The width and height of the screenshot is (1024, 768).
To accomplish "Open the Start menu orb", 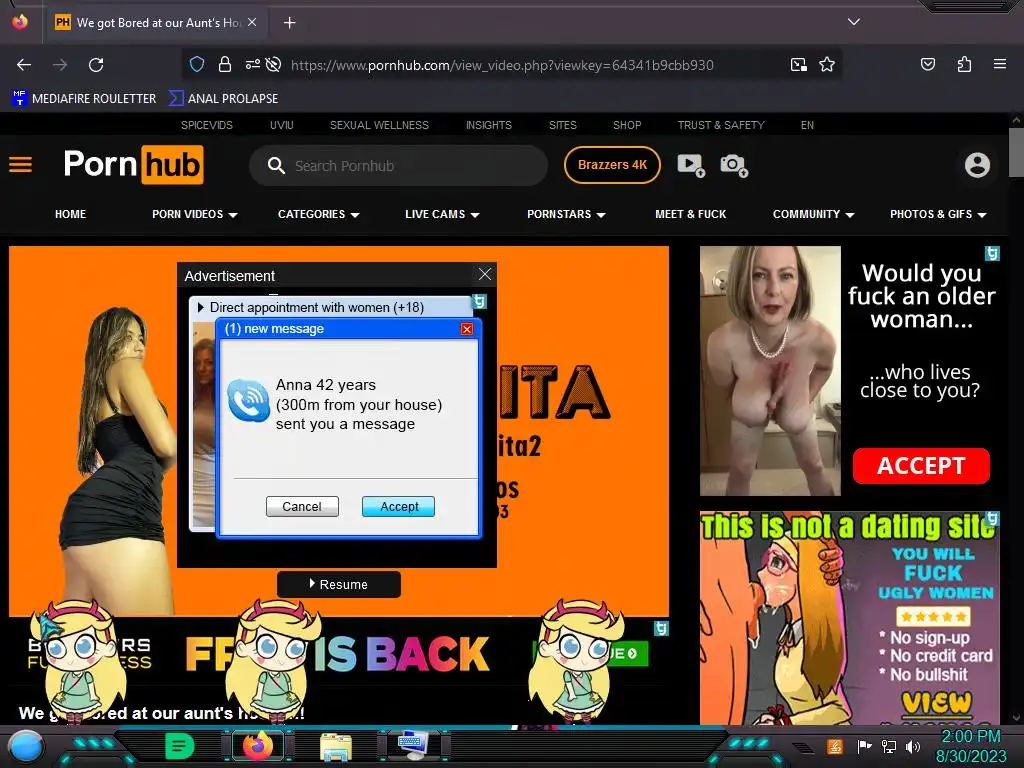I will point(26,748).
